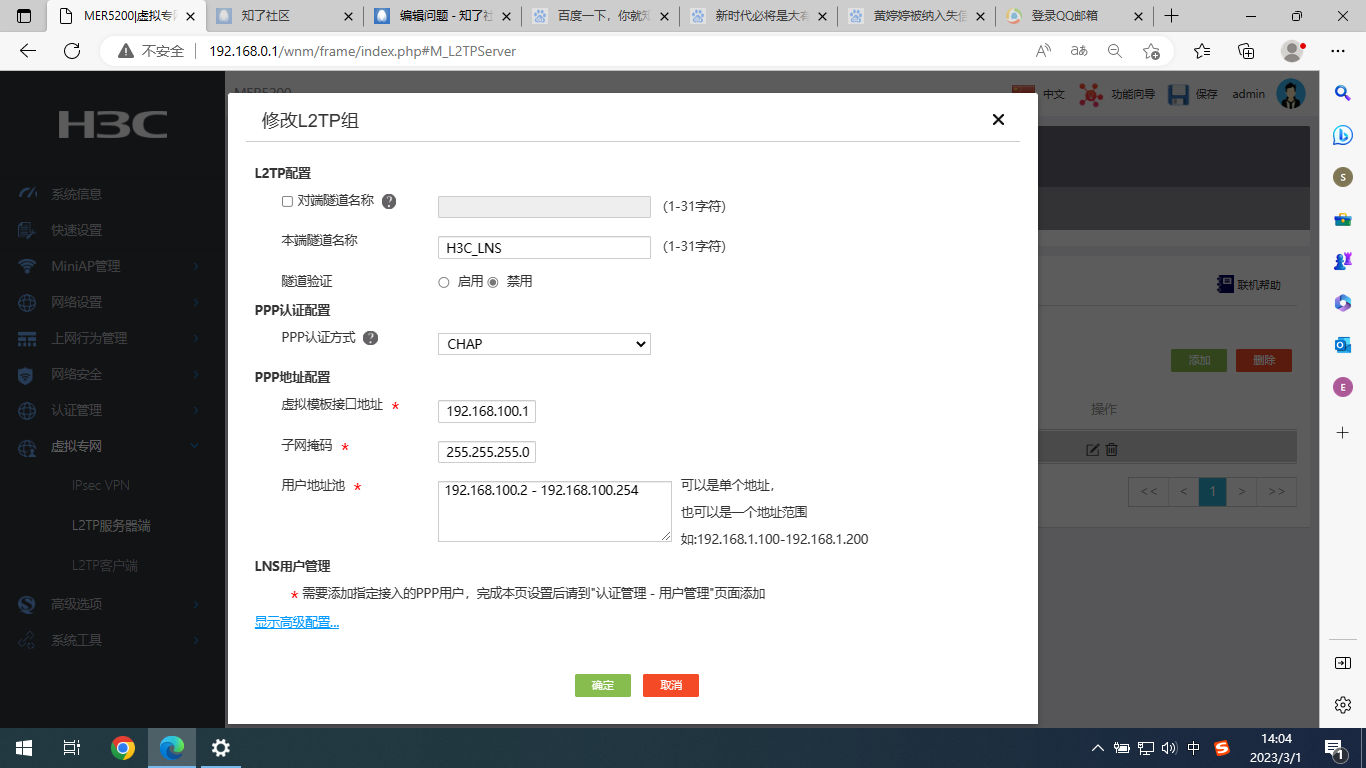This screenshot has height=768, width=1366.
Task: Tick the 对端隧道名称 checkbox
Action: 287,201
